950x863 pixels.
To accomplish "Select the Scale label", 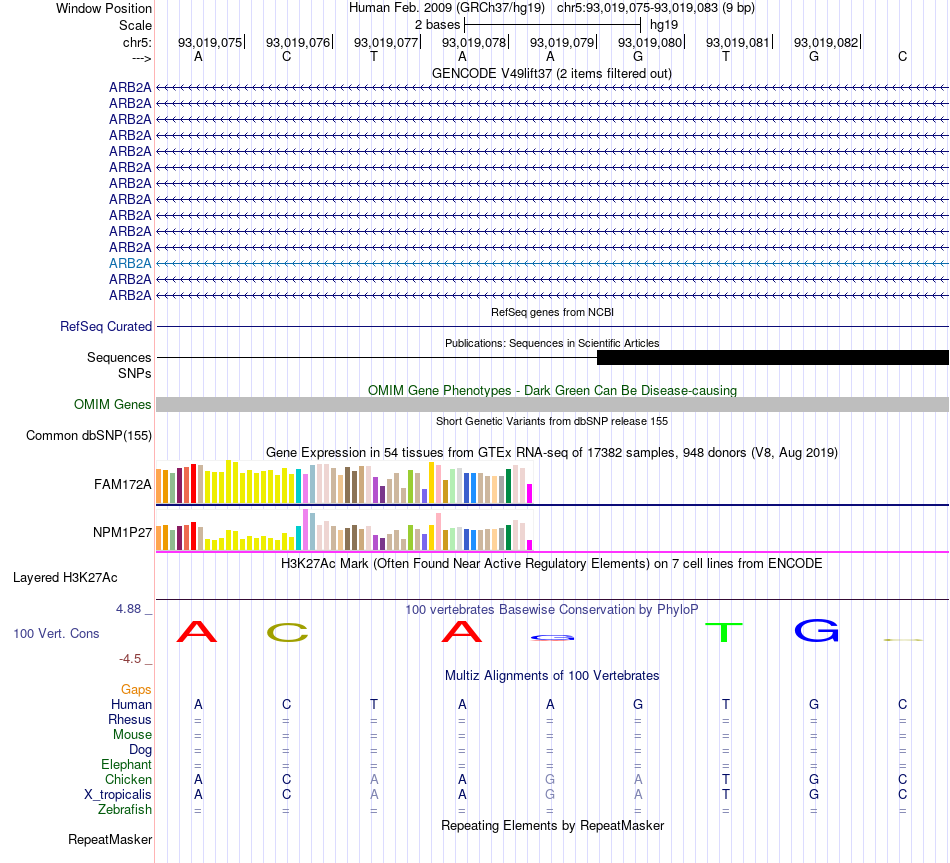I will point(135,25).
